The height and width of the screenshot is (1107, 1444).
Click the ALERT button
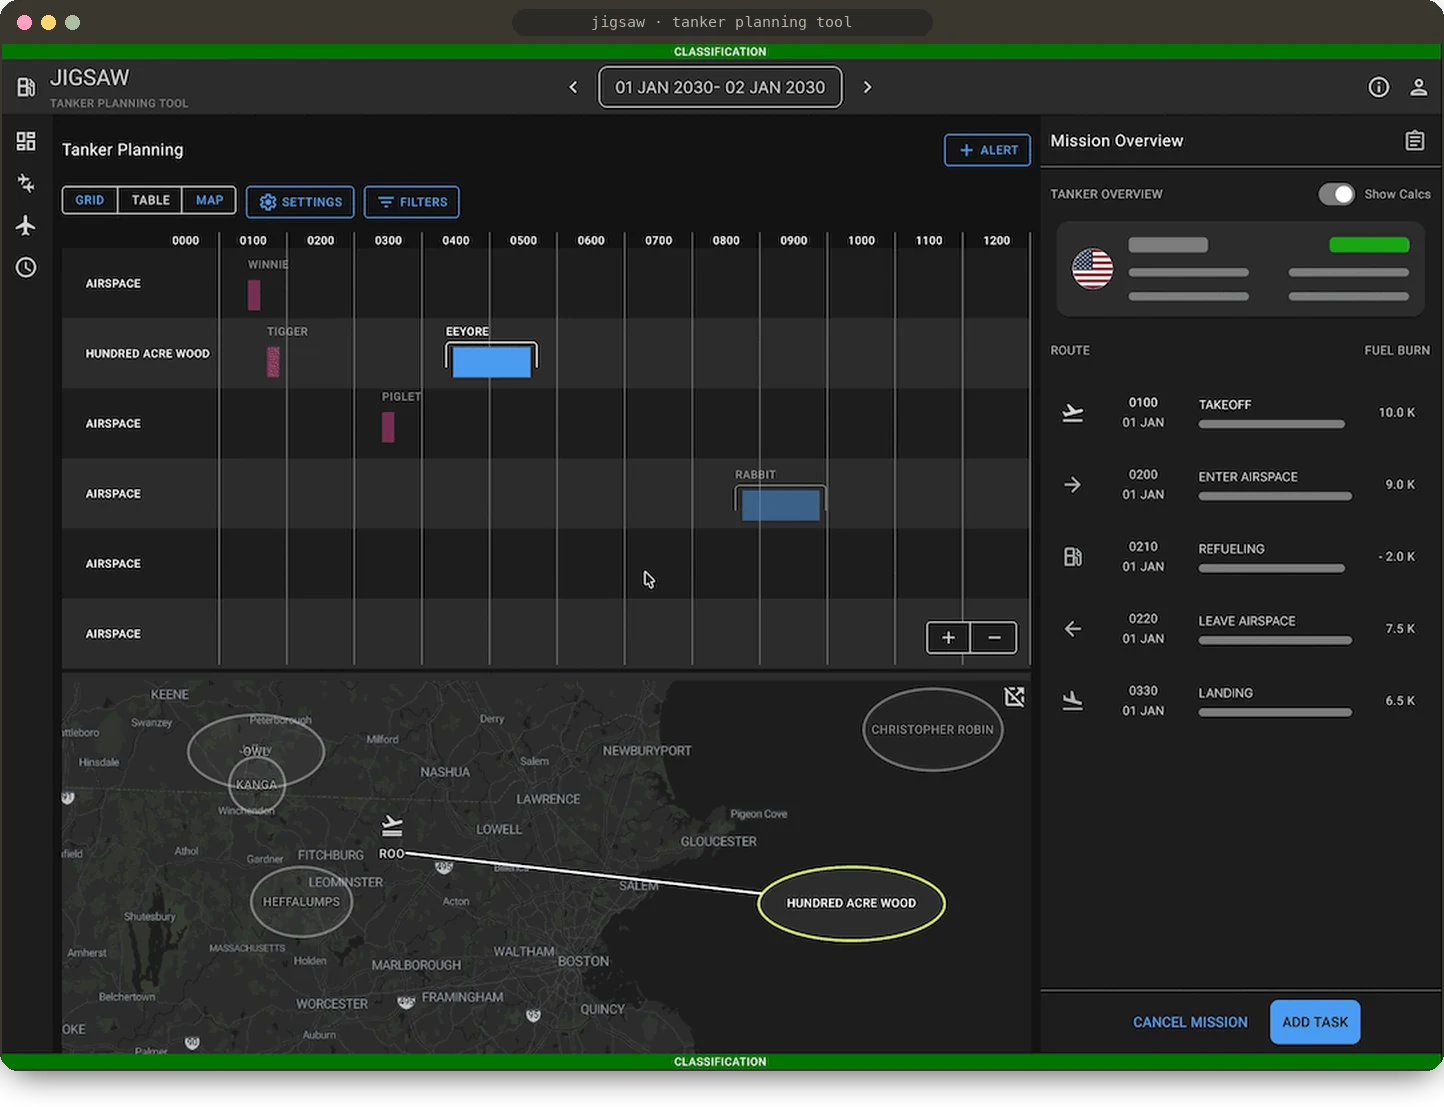pos(987,150)
